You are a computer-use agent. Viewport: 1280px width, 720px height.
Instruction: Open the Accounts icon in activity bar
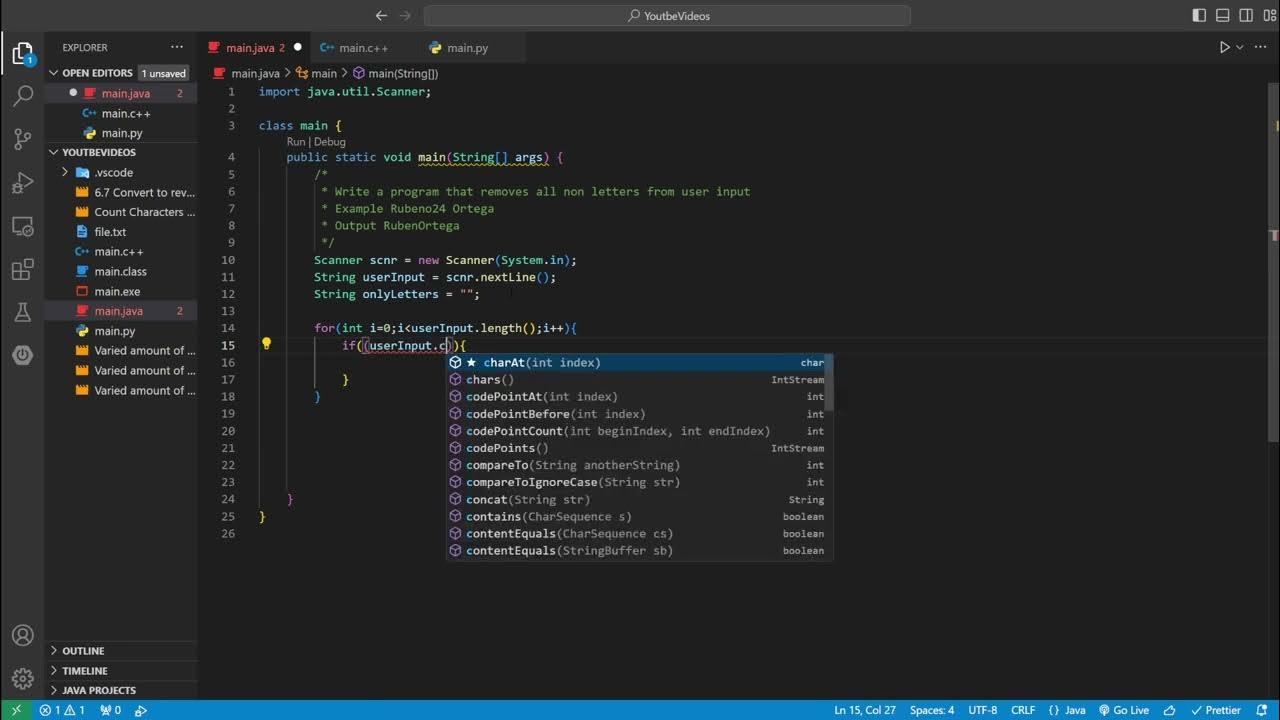click(22, 635)
